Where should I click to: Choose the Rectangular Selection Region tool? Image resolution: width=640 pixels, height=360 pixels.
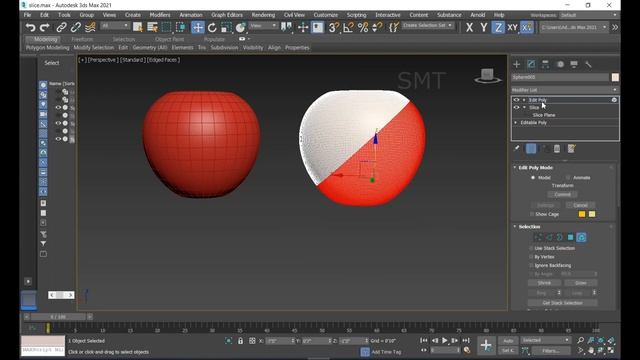167,27
